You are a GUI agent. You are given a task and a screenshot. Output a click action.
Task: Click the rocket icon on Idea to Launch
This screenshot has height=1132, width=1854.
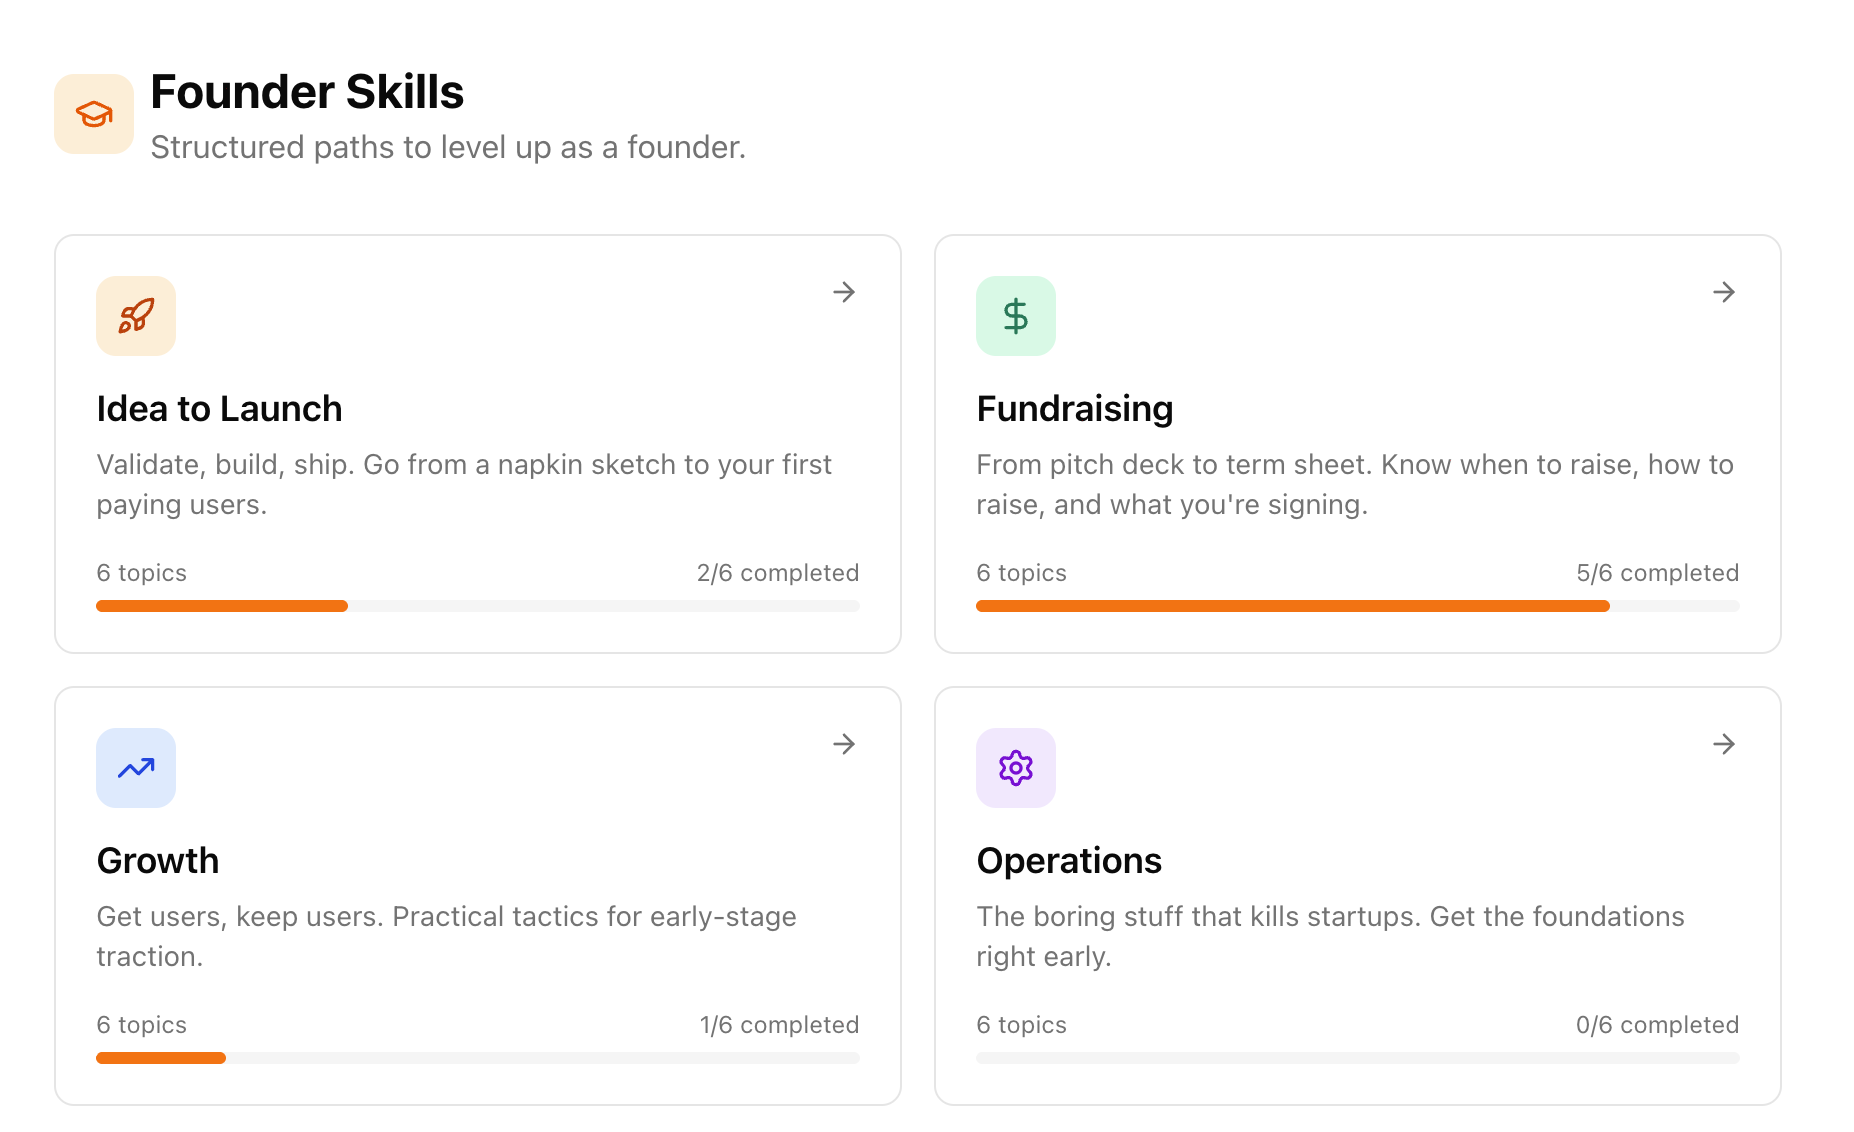[x=136, y=316]
